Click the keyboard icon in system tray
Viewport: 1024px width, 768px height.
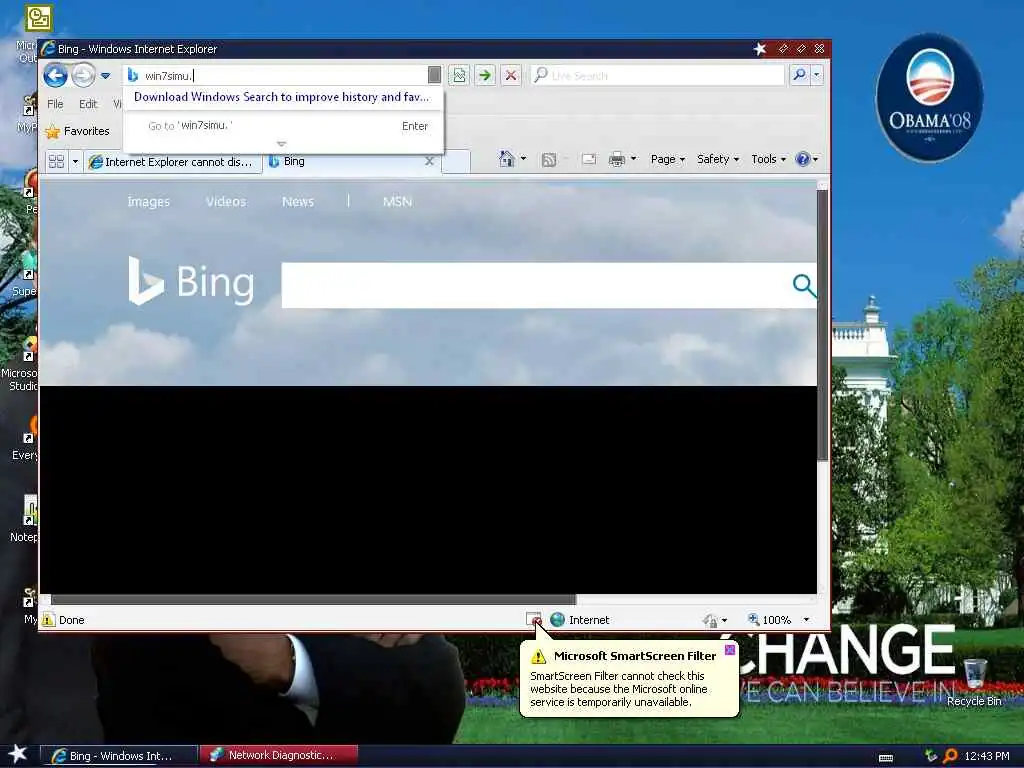coord(886,758)
